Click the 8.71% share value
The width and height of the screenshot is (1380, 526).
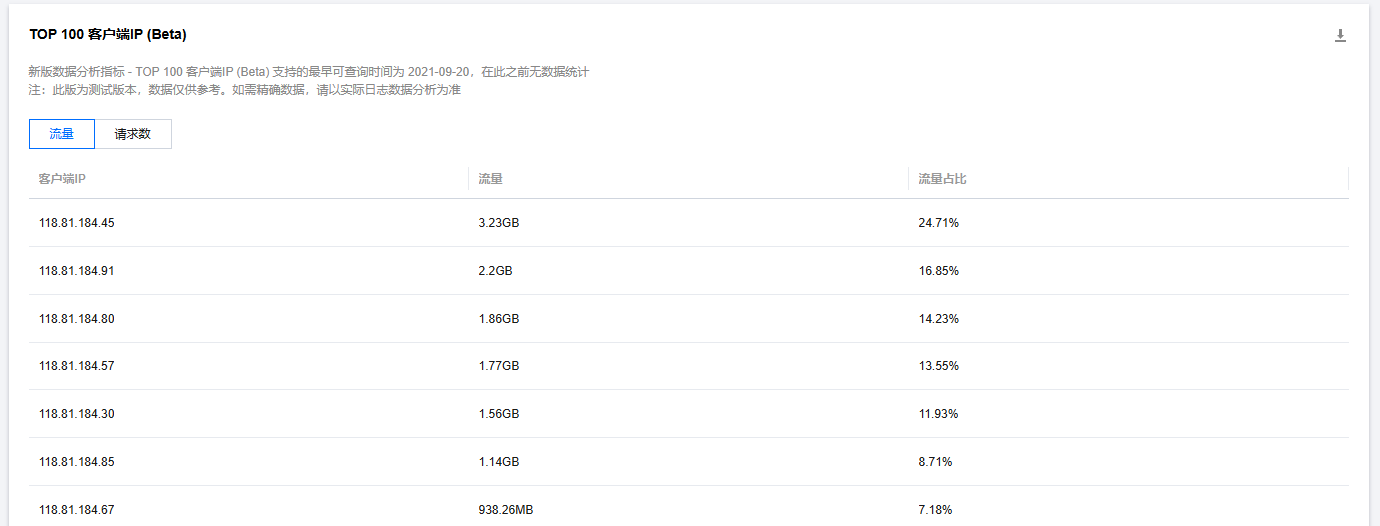pyautogui.click(x=935, y=462)
